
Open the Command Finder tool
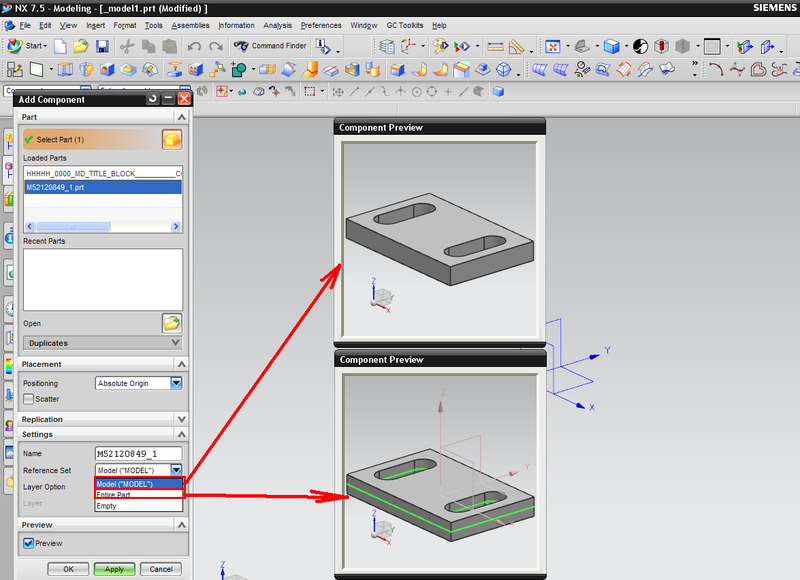[270, 46]
